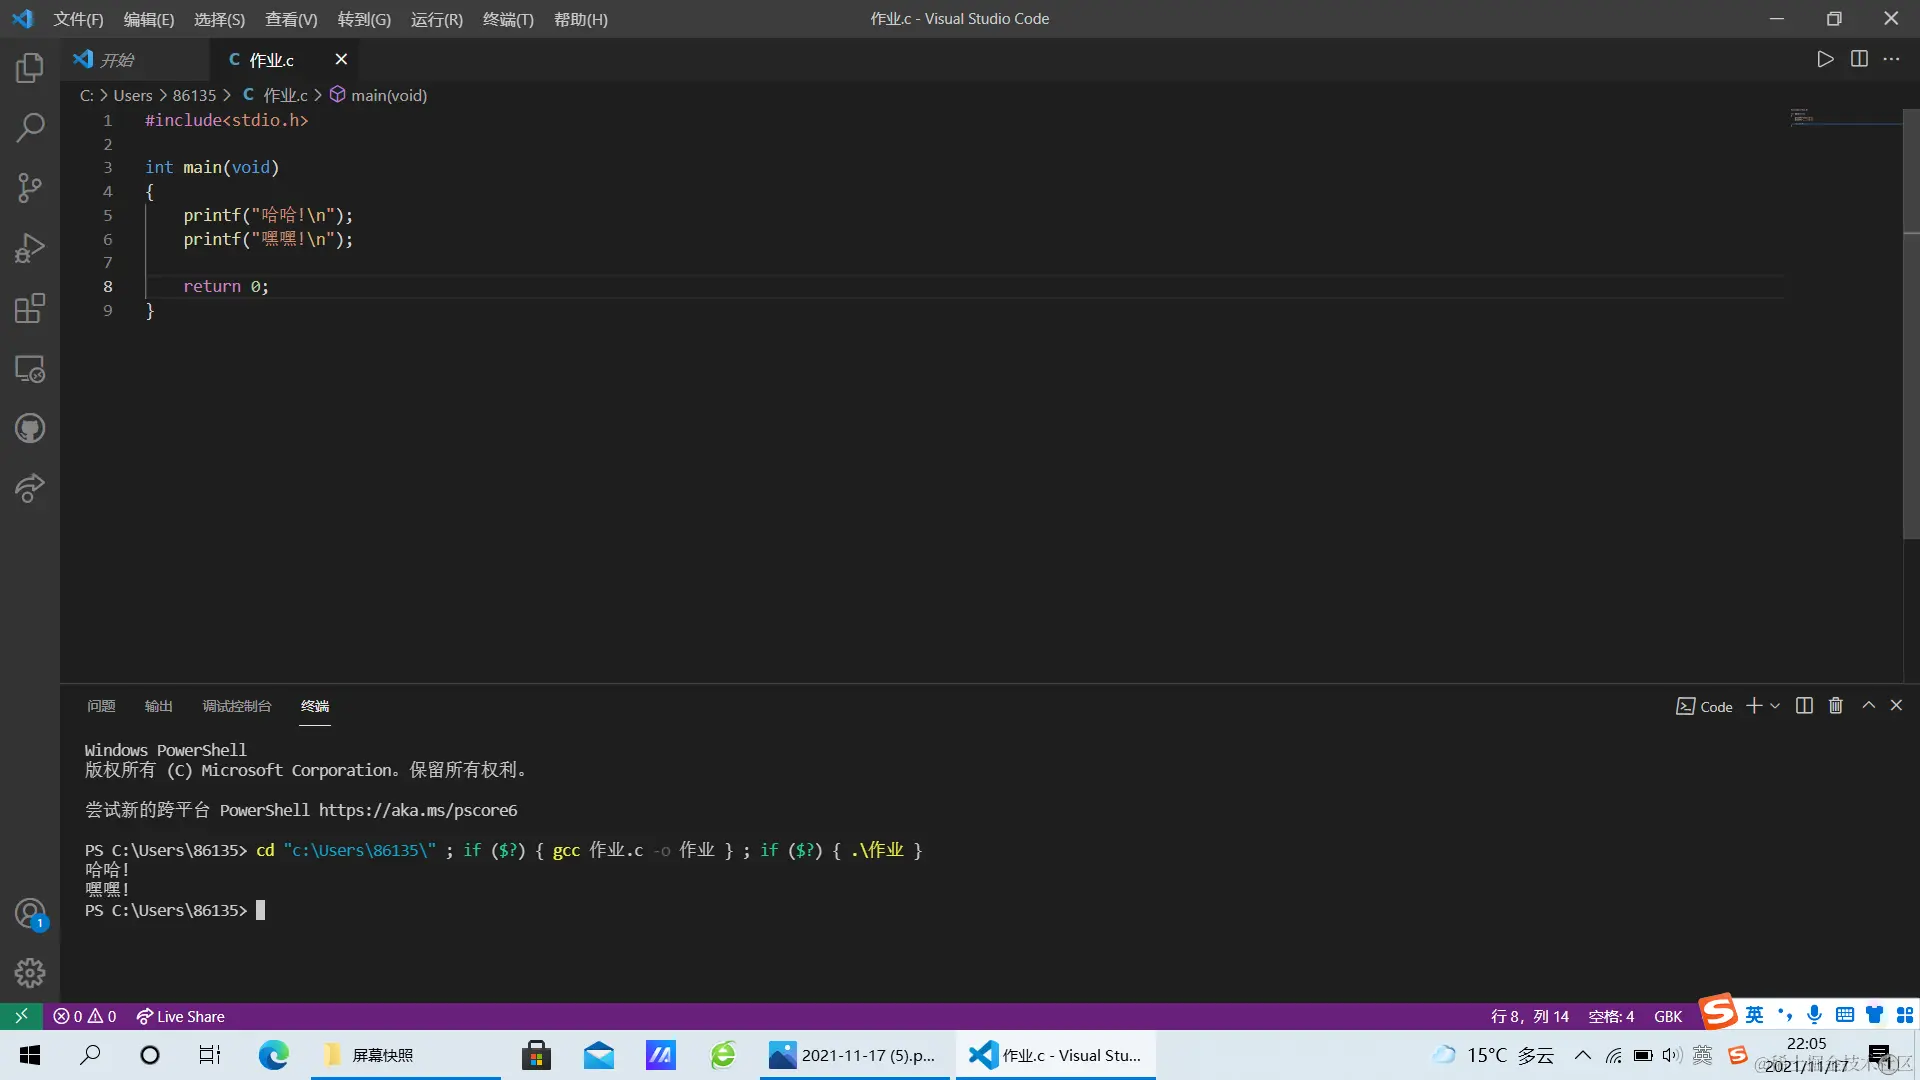This screenshot has width=1920, height=1080.
Task: Open the Search view icon
Action: pos(30,128)
